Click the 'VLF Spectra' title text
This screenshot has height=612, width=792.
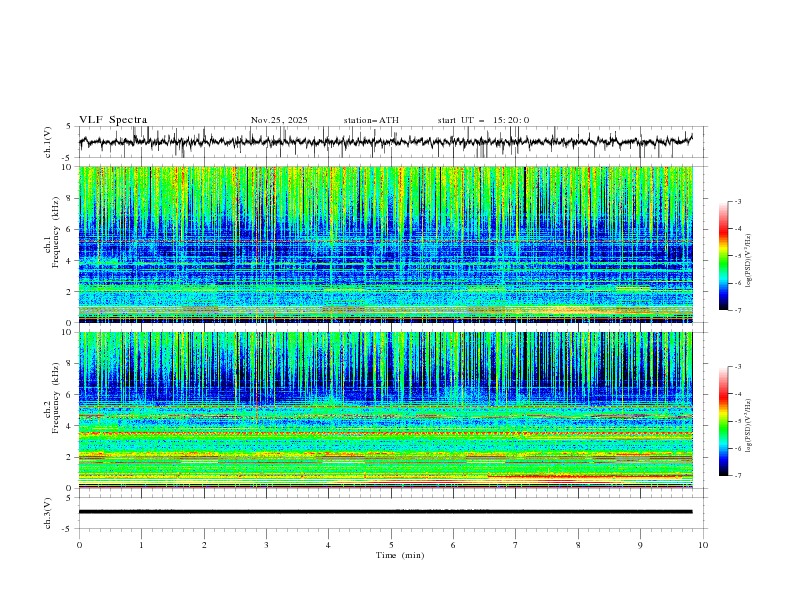point(113,120)
